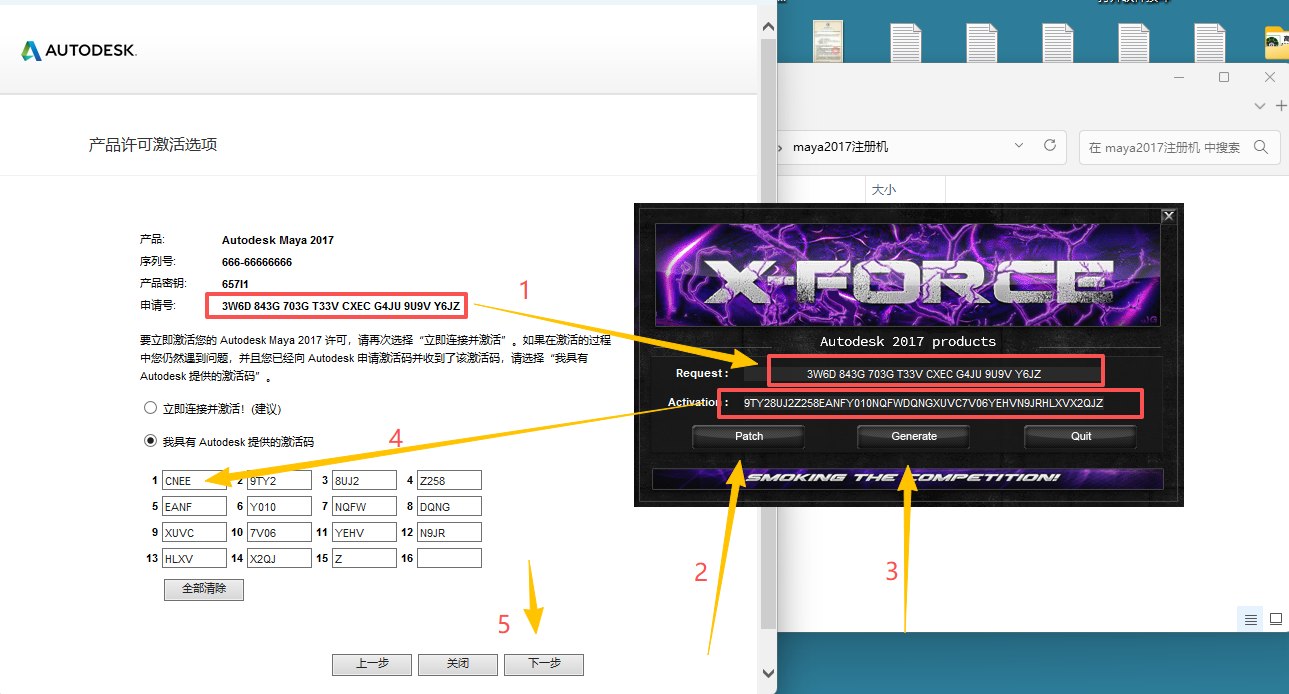The height and width of the screenshot is (694, 1289).
Task: Click the search magnifier icon in Explorer
Action: pos(1262,146)
